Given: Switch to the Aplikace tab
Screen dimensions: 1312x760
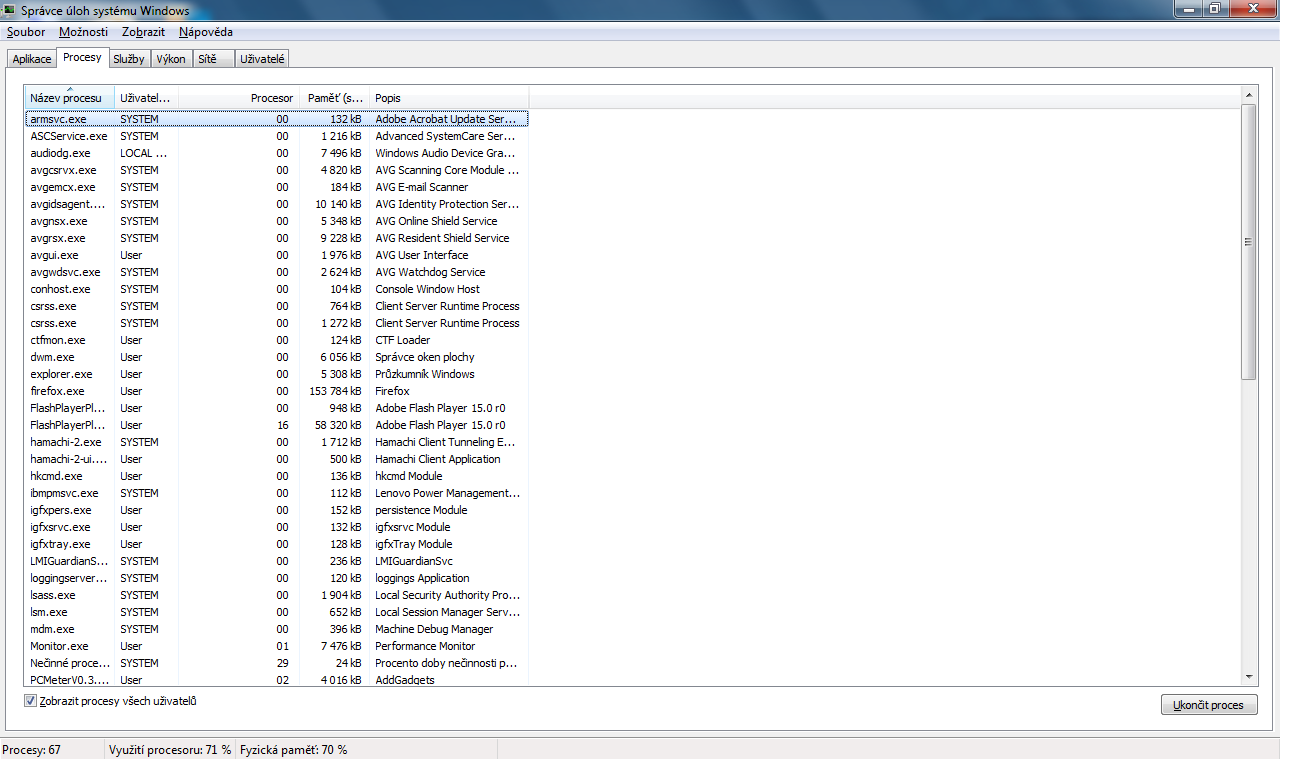Looking at the screenshot, I should (x=32, y=59).
